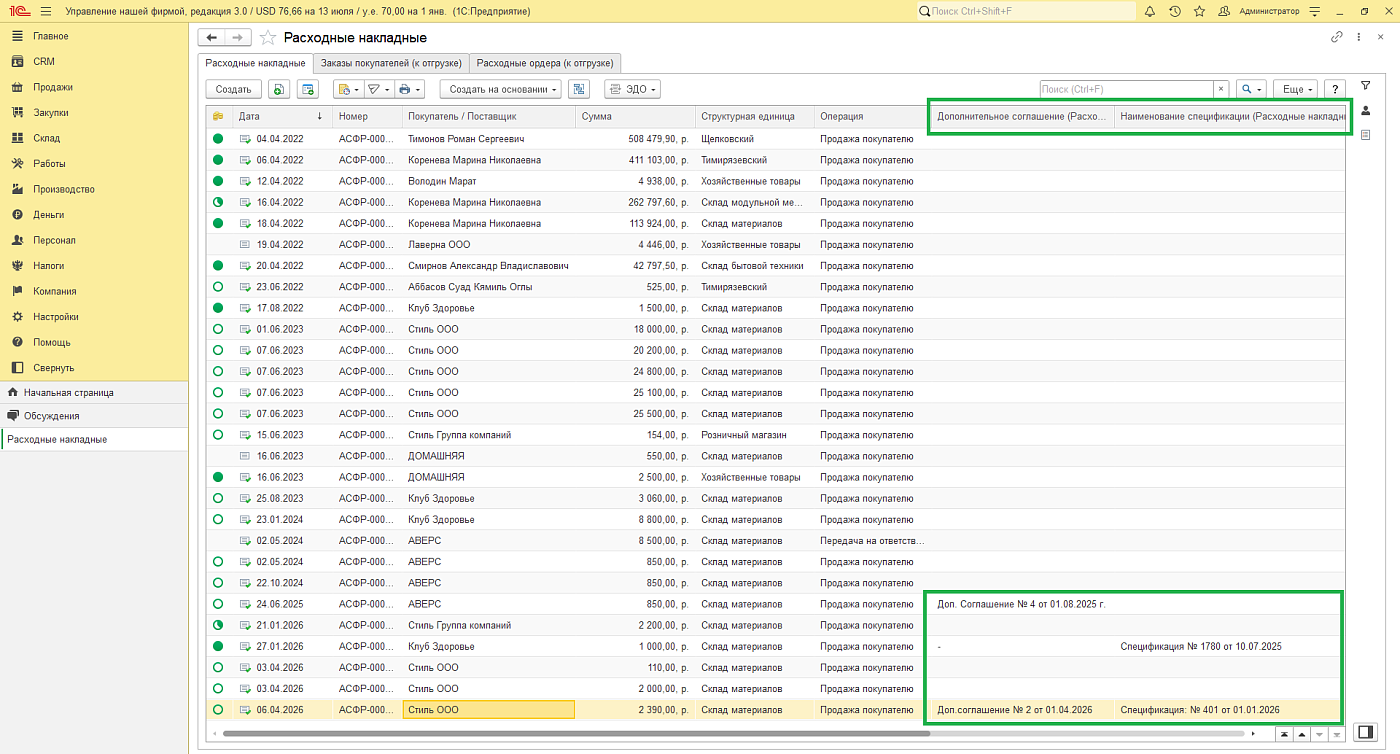Sort by the Дата column header
This screenshot has width=1400, height=754.
(282, 116)
